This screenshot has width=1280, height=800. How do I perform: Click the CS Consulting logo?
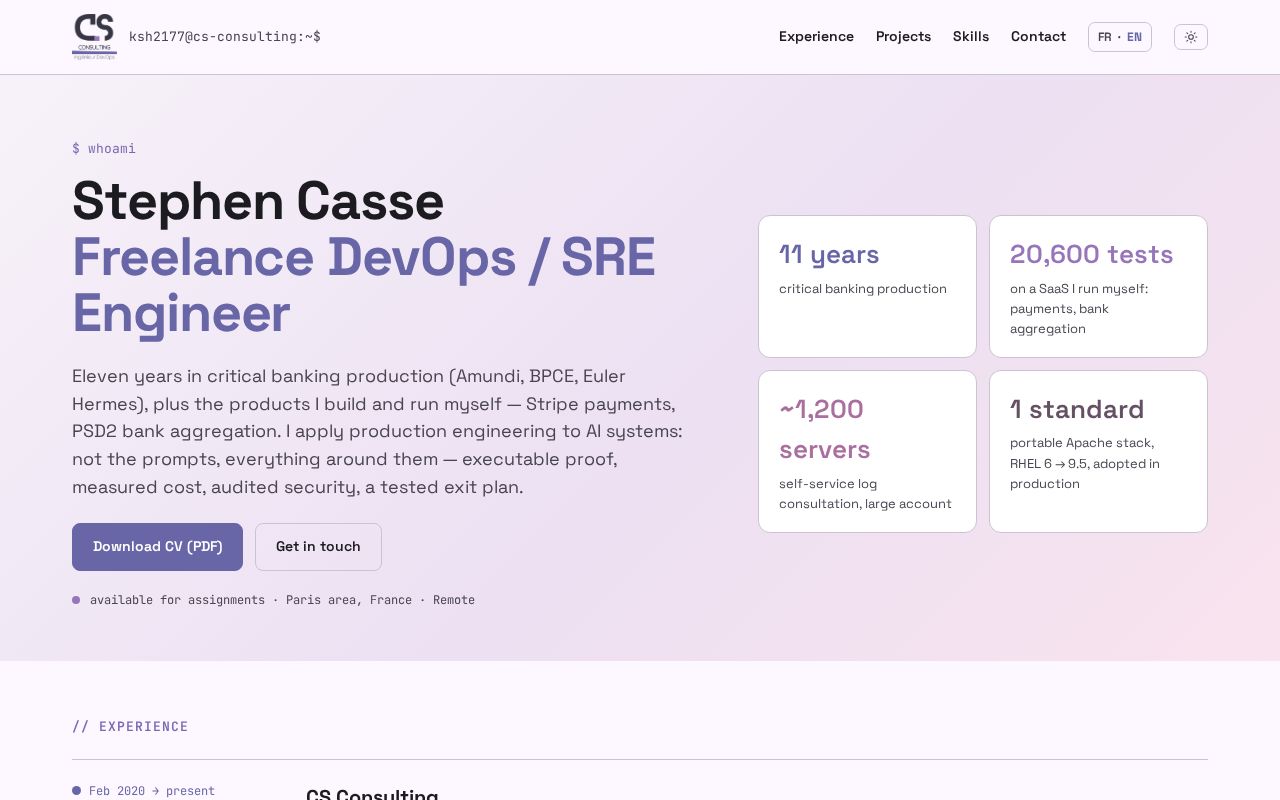[x=94, y=37]
